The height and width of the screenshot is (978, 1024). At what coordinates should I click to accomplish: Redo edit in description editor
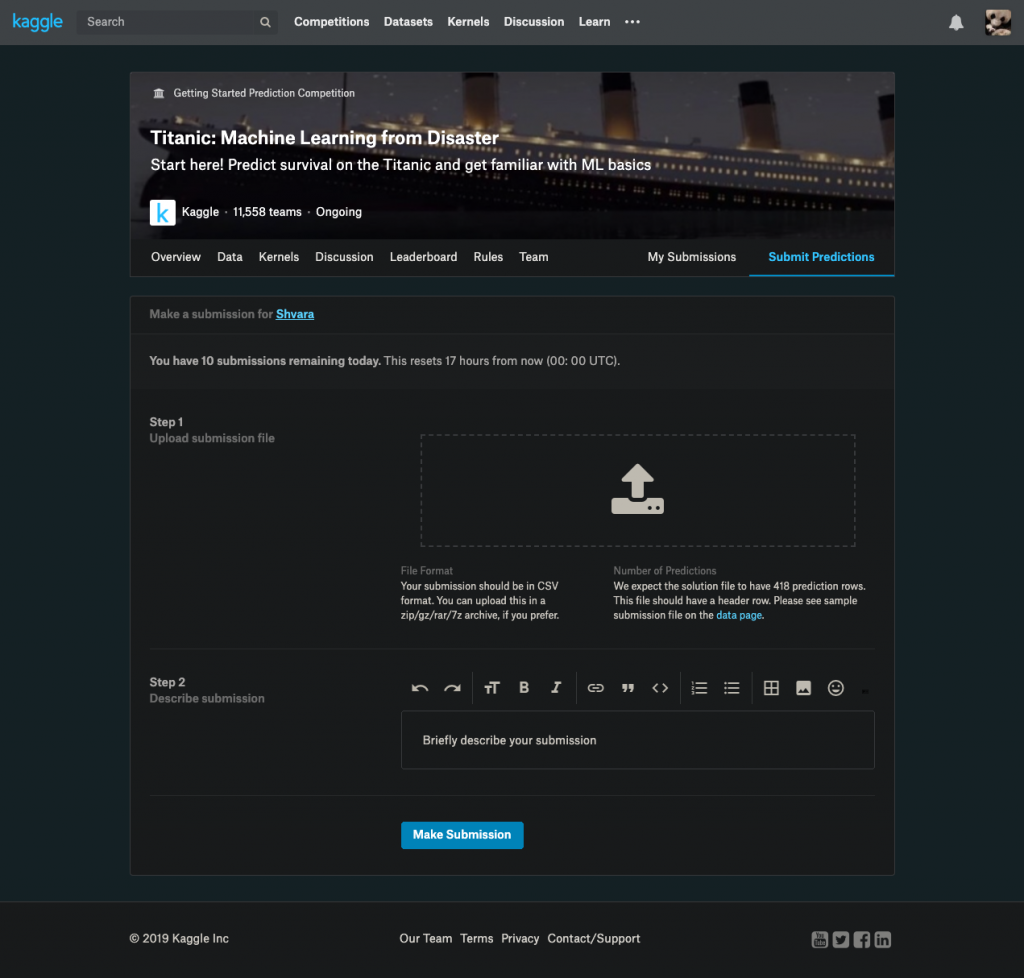[452, 688]
